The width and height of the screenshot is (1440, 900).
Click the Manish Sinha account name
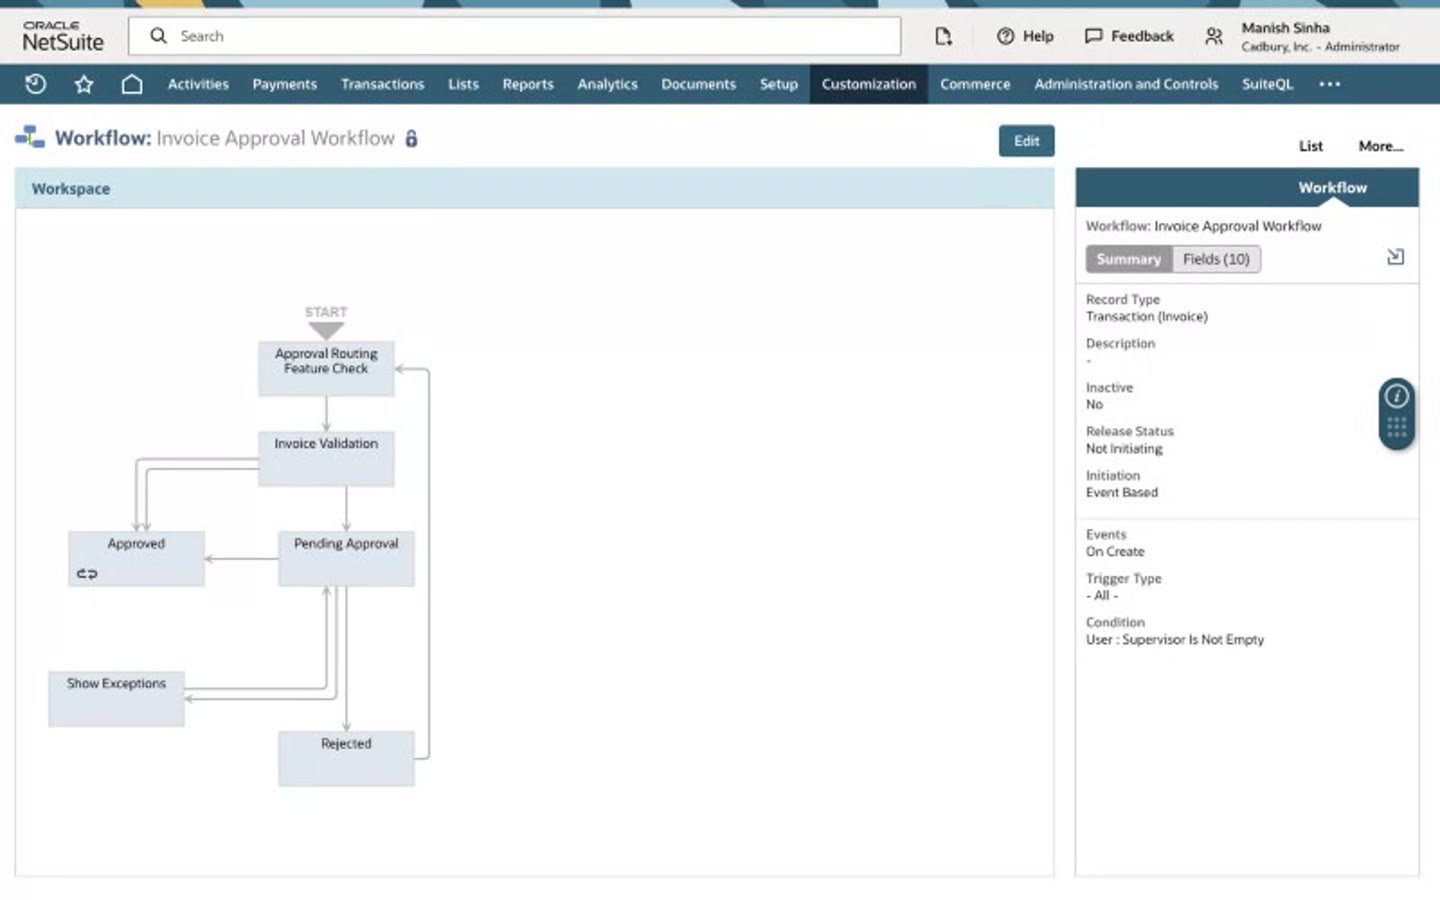pos(1285,28)
